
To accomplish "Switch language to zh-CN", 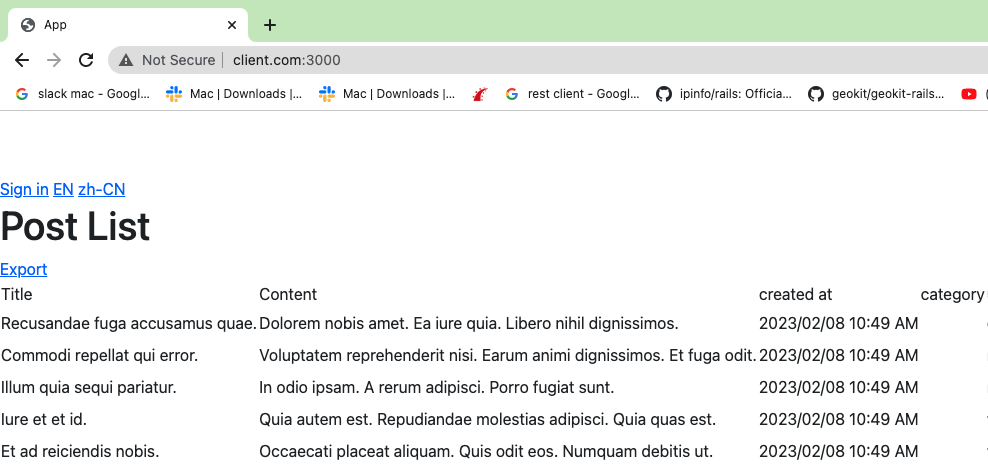I will point(101,189).
